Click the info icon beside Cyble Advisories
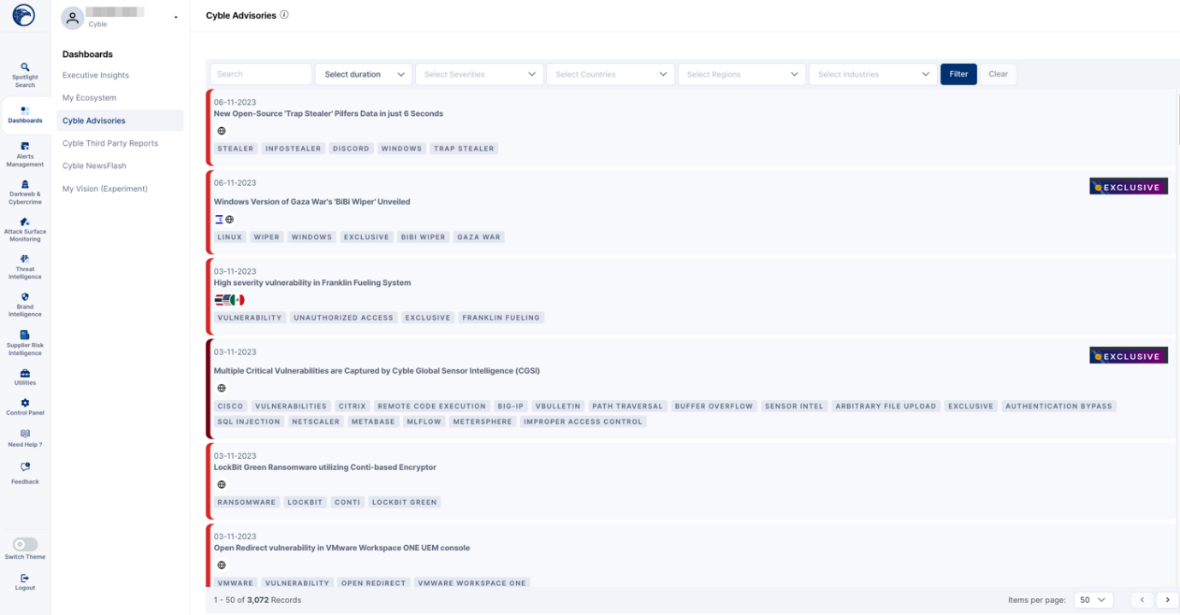This screenshot has width=1180, height=615. (x=284, y=14)
